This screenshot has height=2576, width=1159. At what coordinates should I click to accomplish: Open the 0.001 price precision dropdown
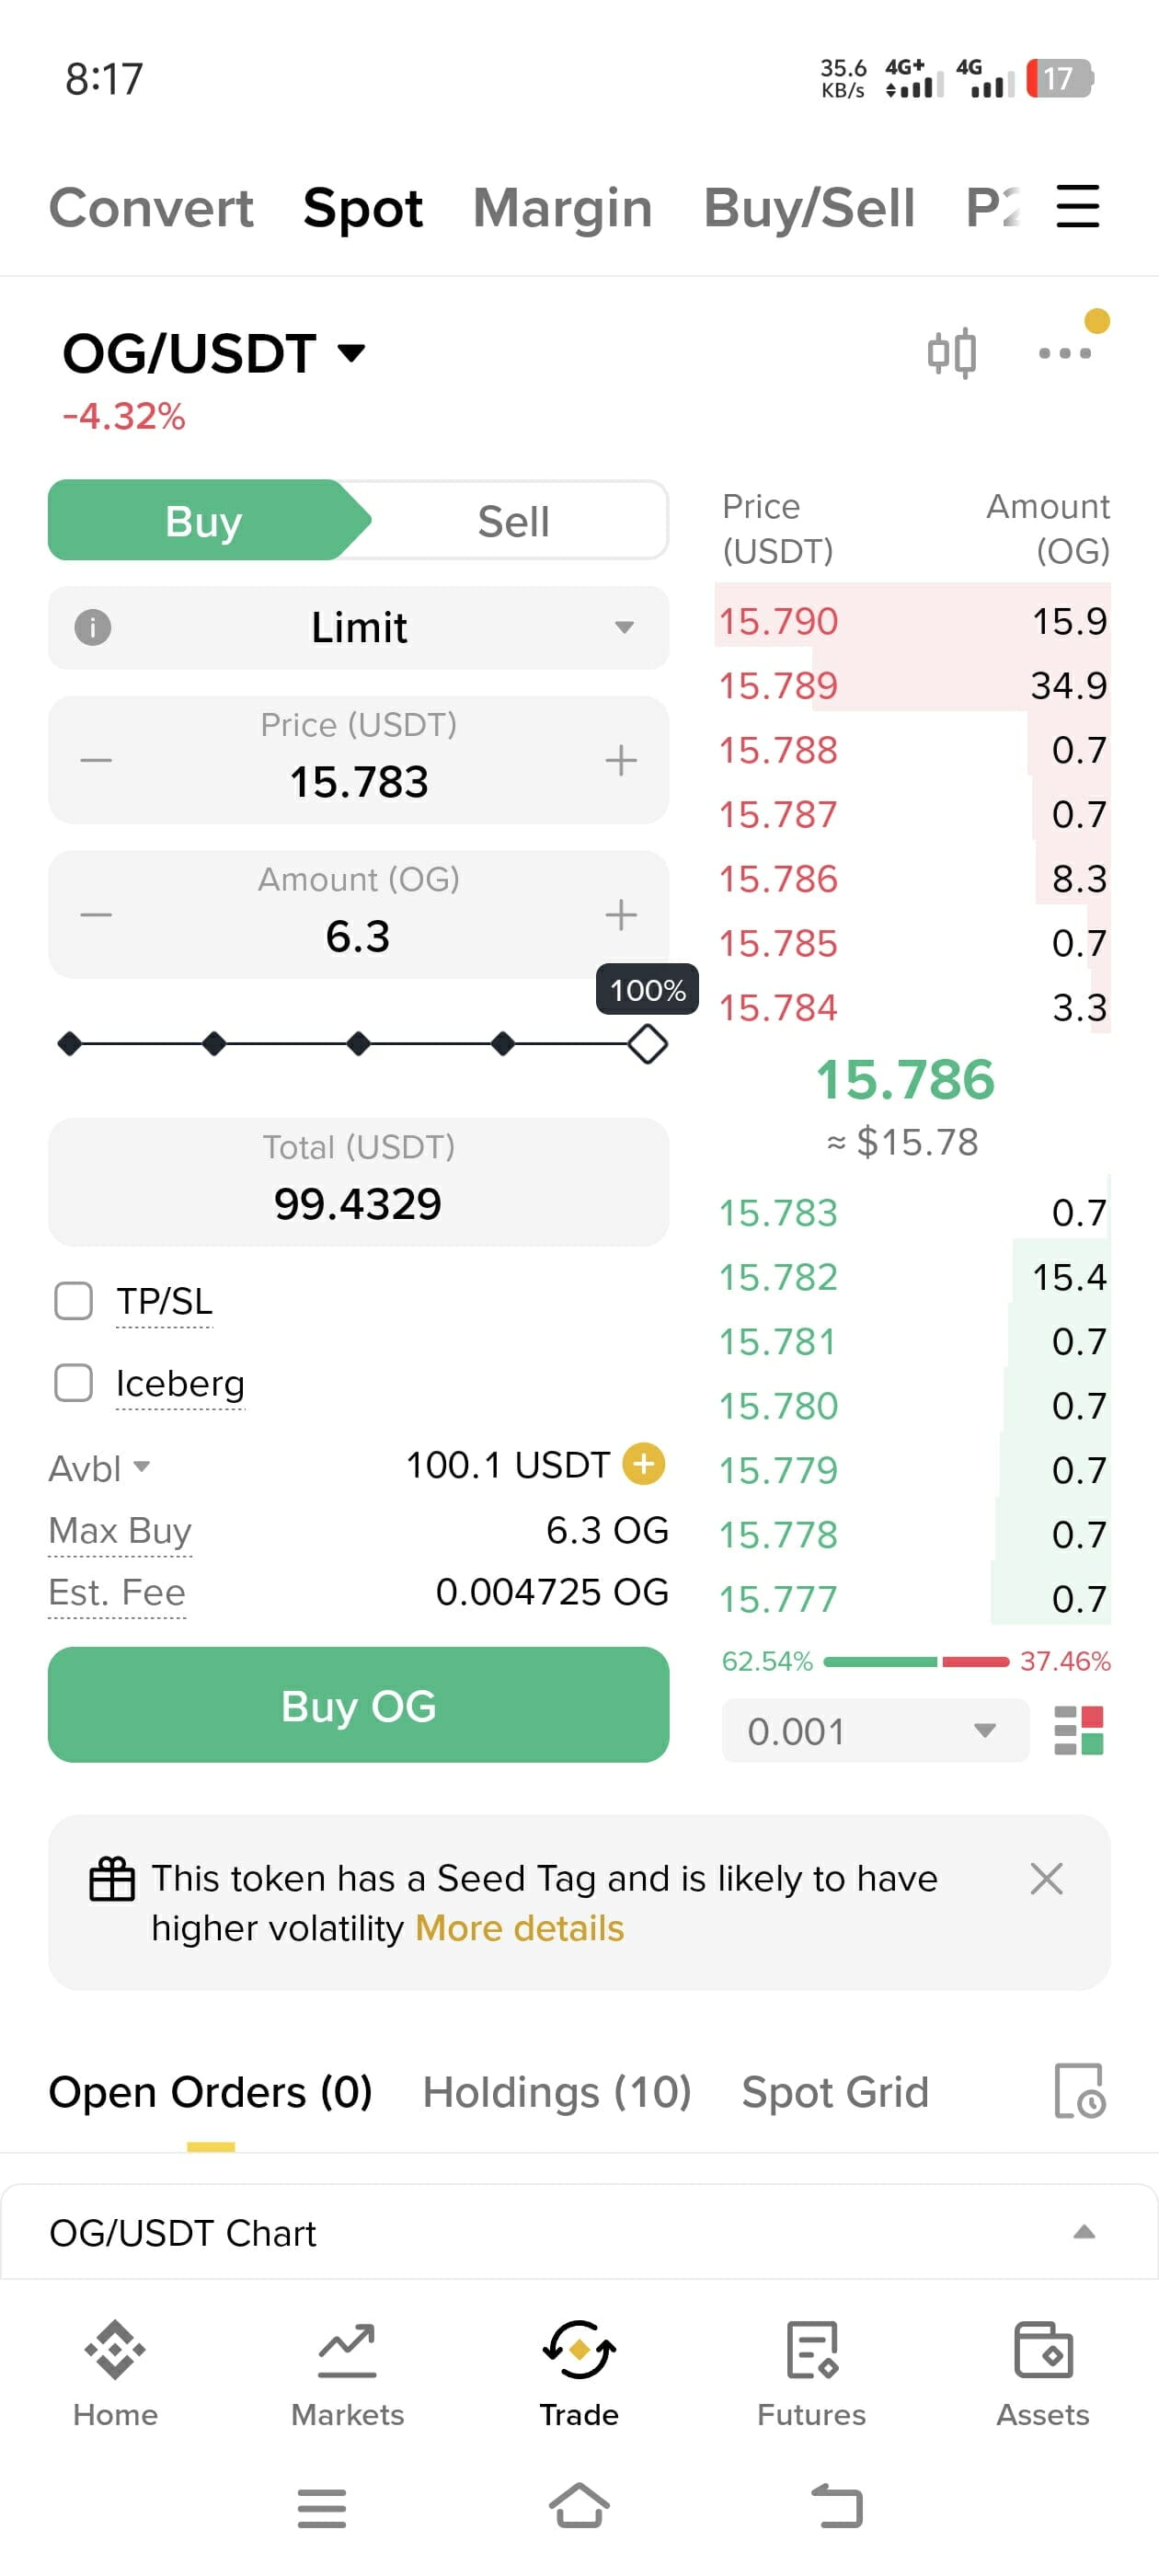[x=875, y=1731]
